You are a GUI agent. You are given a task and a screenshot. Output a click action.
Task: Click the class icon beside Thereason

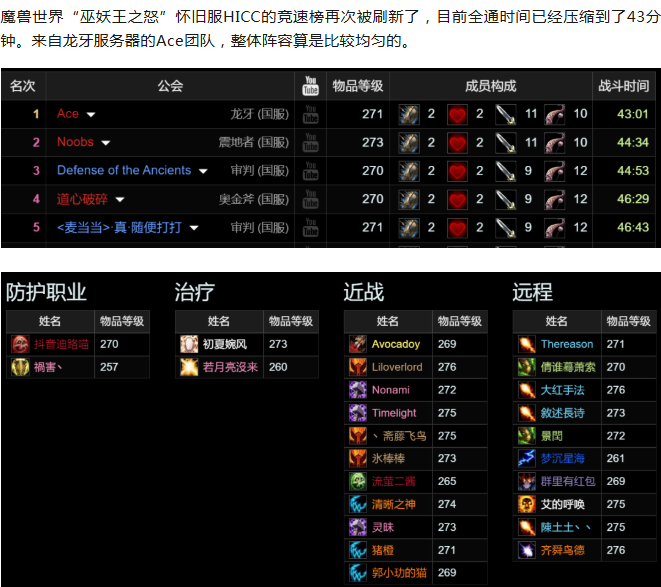pyautogui.click(x=526, y=344)
